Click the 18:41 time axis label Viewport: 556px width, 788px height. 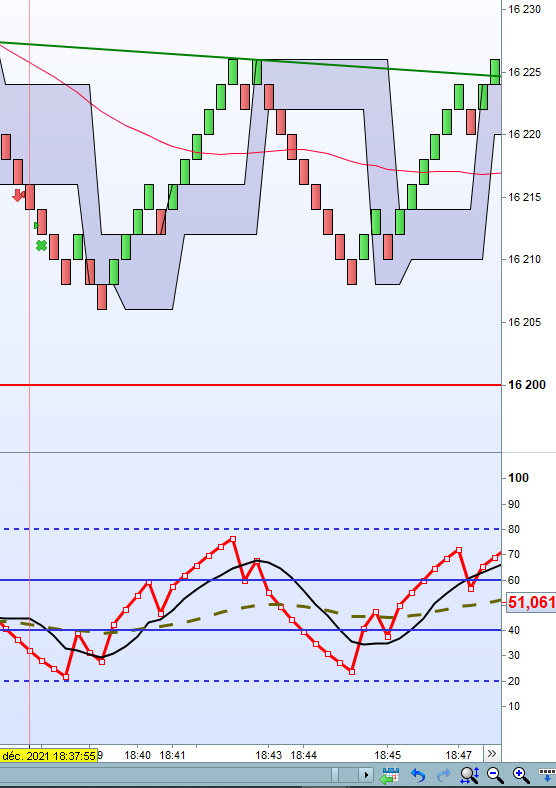172,755
